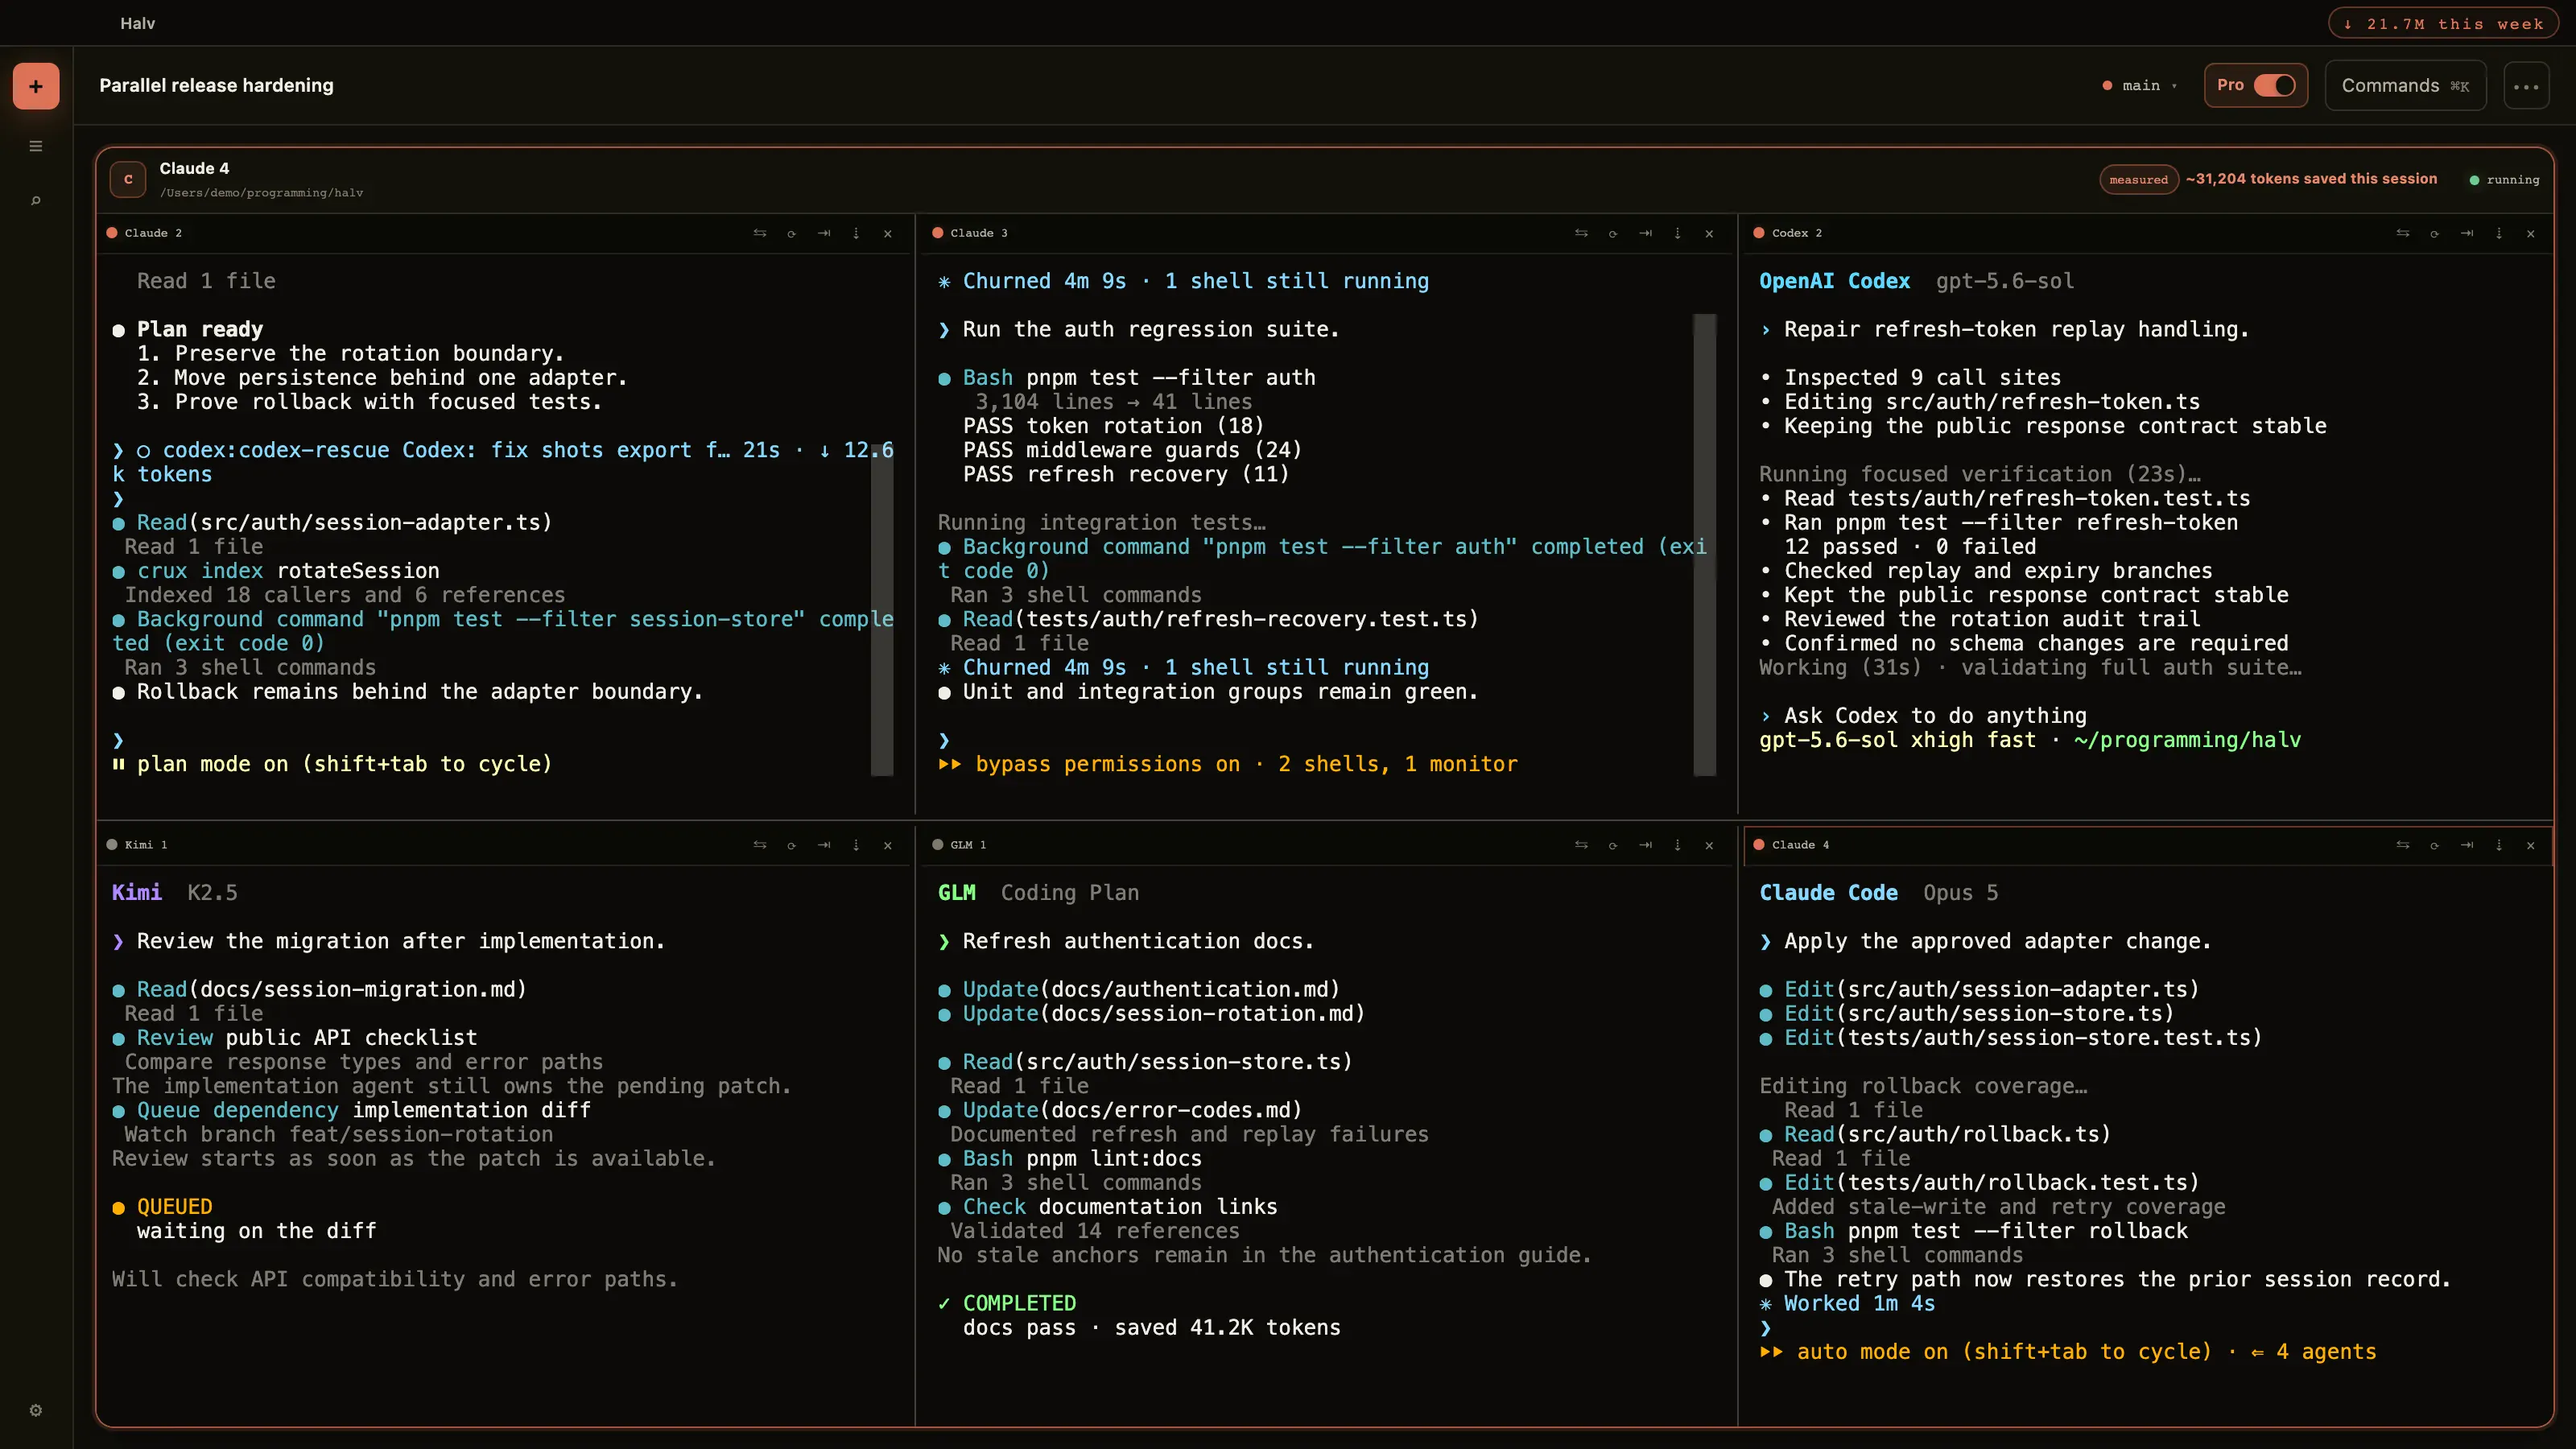Viewport: 2576px width, 1449px height.
Task: Open the vertical dots menu in Codex 2 pane
Action: click(x=2499, y=233)
